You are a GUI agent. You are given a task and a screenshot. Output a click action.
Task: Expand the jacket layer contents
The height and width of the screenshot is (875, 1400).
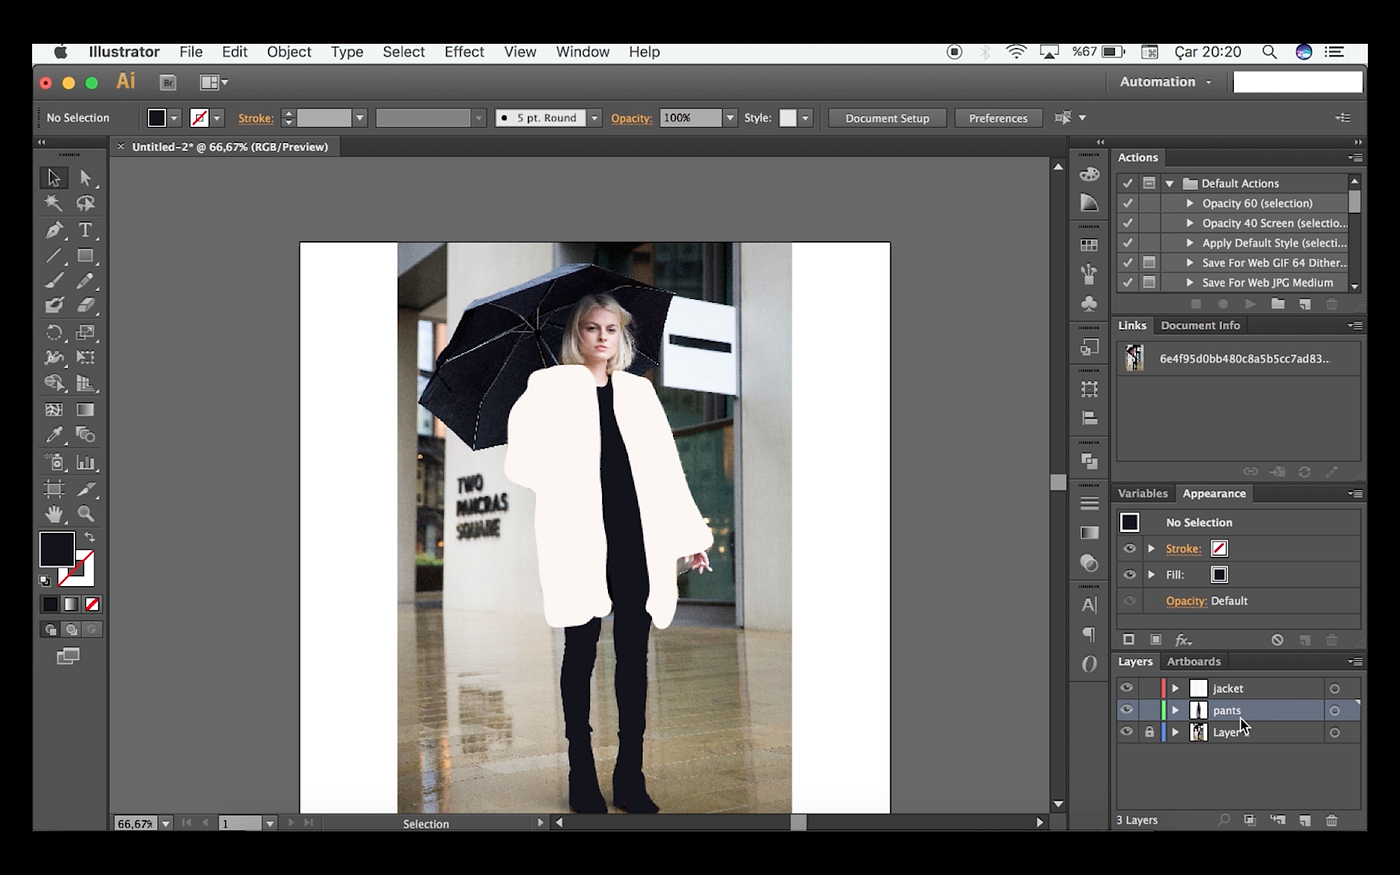pyautogui.click(x=1176, y=688)
